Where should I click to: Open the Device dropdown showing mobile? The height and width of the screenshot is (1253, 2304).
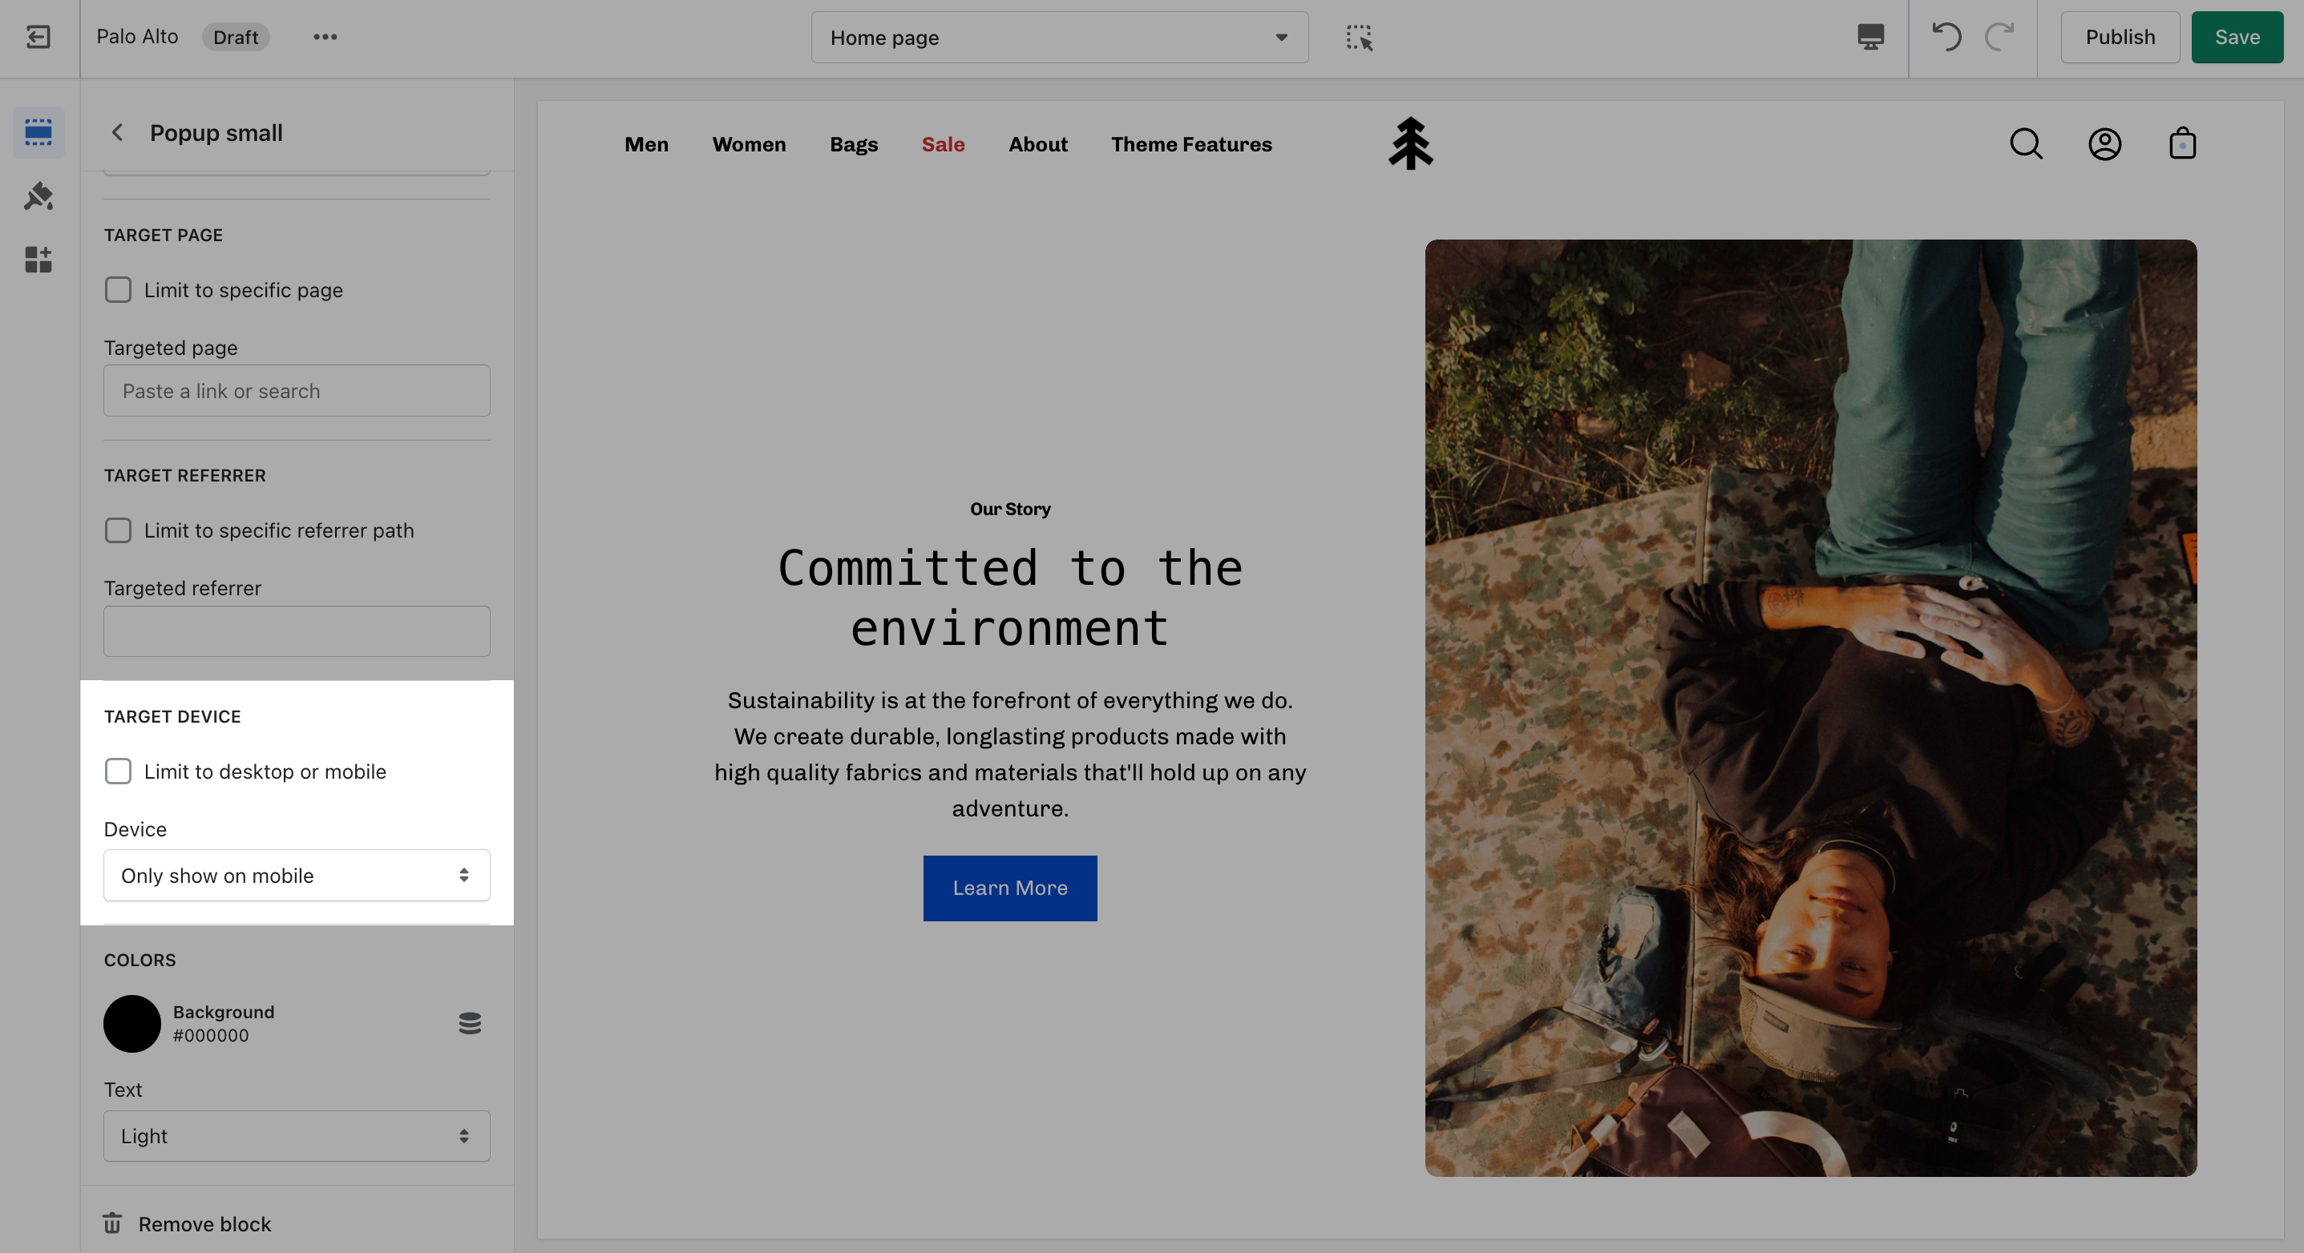tap(296, 875)
